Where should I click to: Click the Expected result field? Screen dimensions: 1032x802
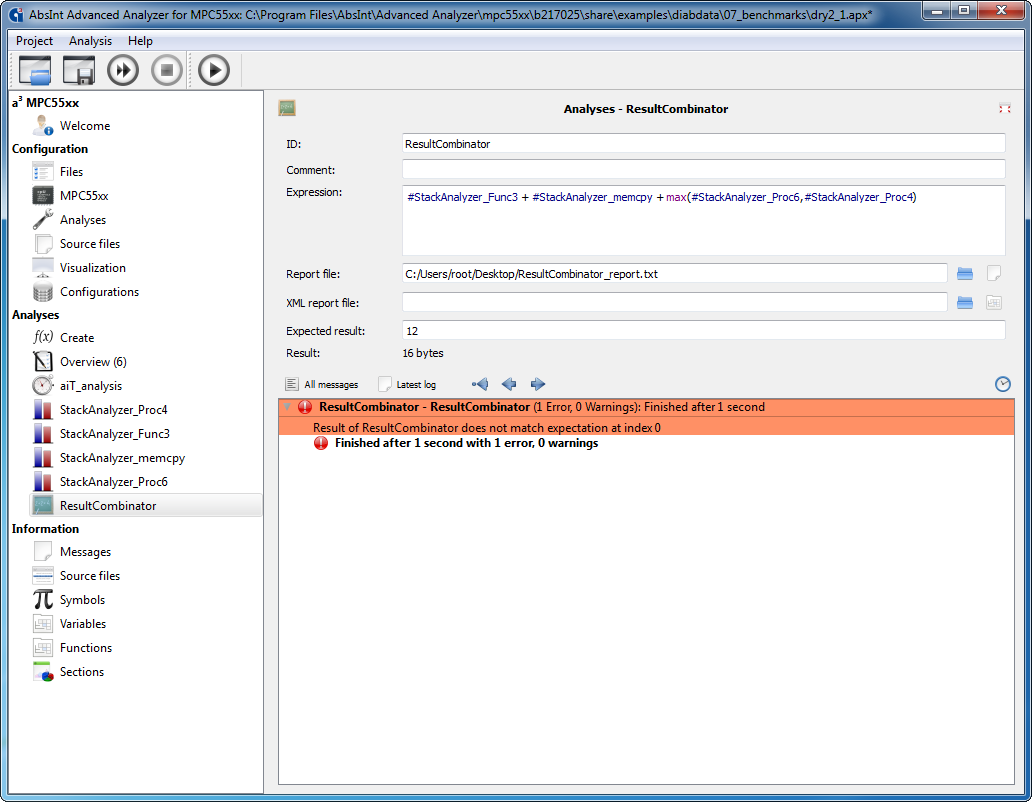pyautogui.click(x=704, y=331)
